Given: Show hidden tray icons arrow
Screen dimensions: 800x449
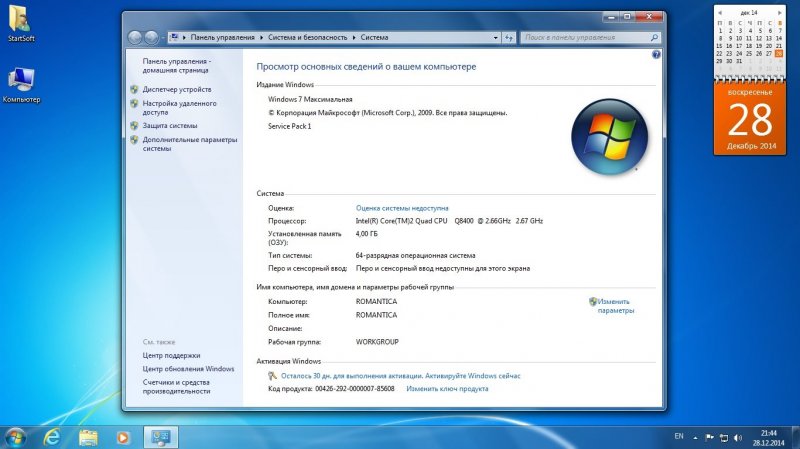Looking at the screenshot, I should [695, 438].
